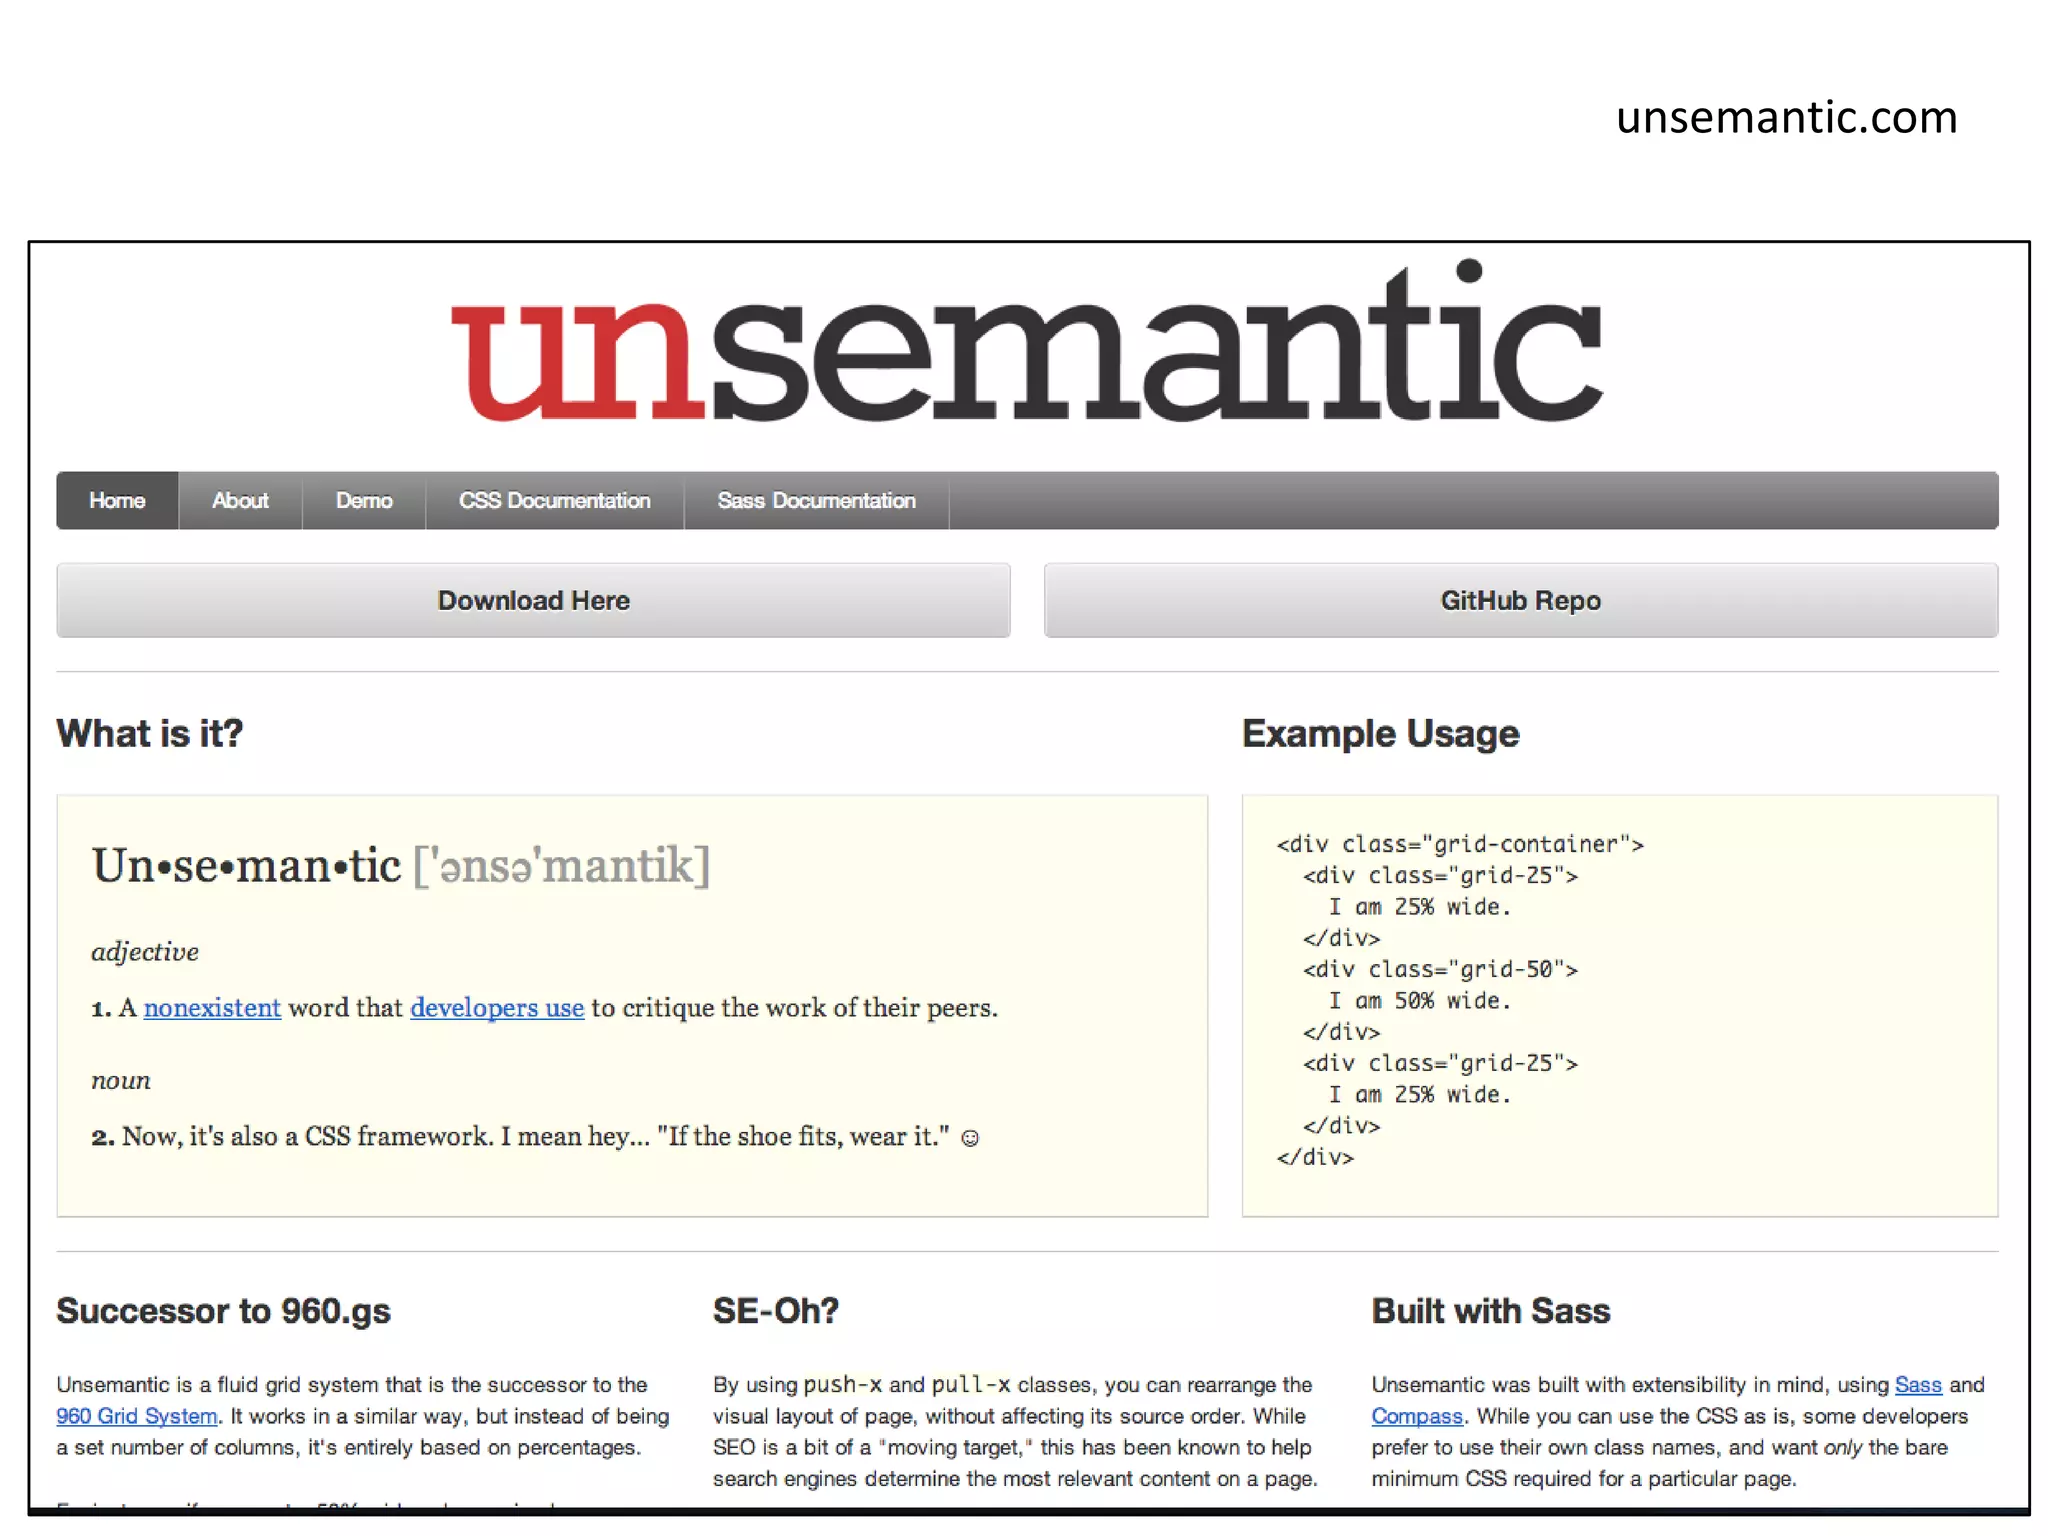Viewport: 2048px width, 1536px height.
Task: Click the word "noun"
Action: [121, 1080]
